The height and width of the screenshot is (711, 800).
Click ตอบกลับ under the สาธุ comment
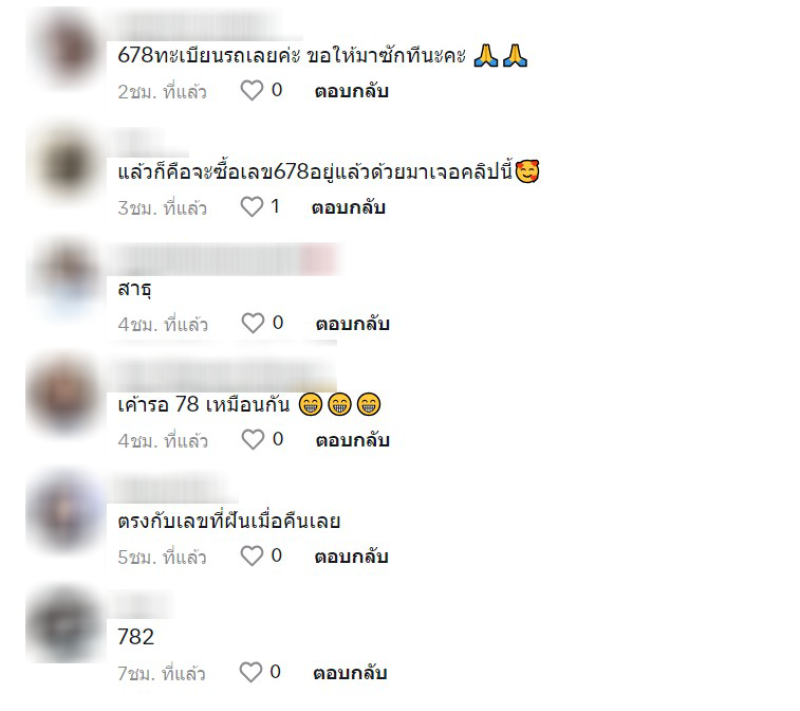click(353, 324)
